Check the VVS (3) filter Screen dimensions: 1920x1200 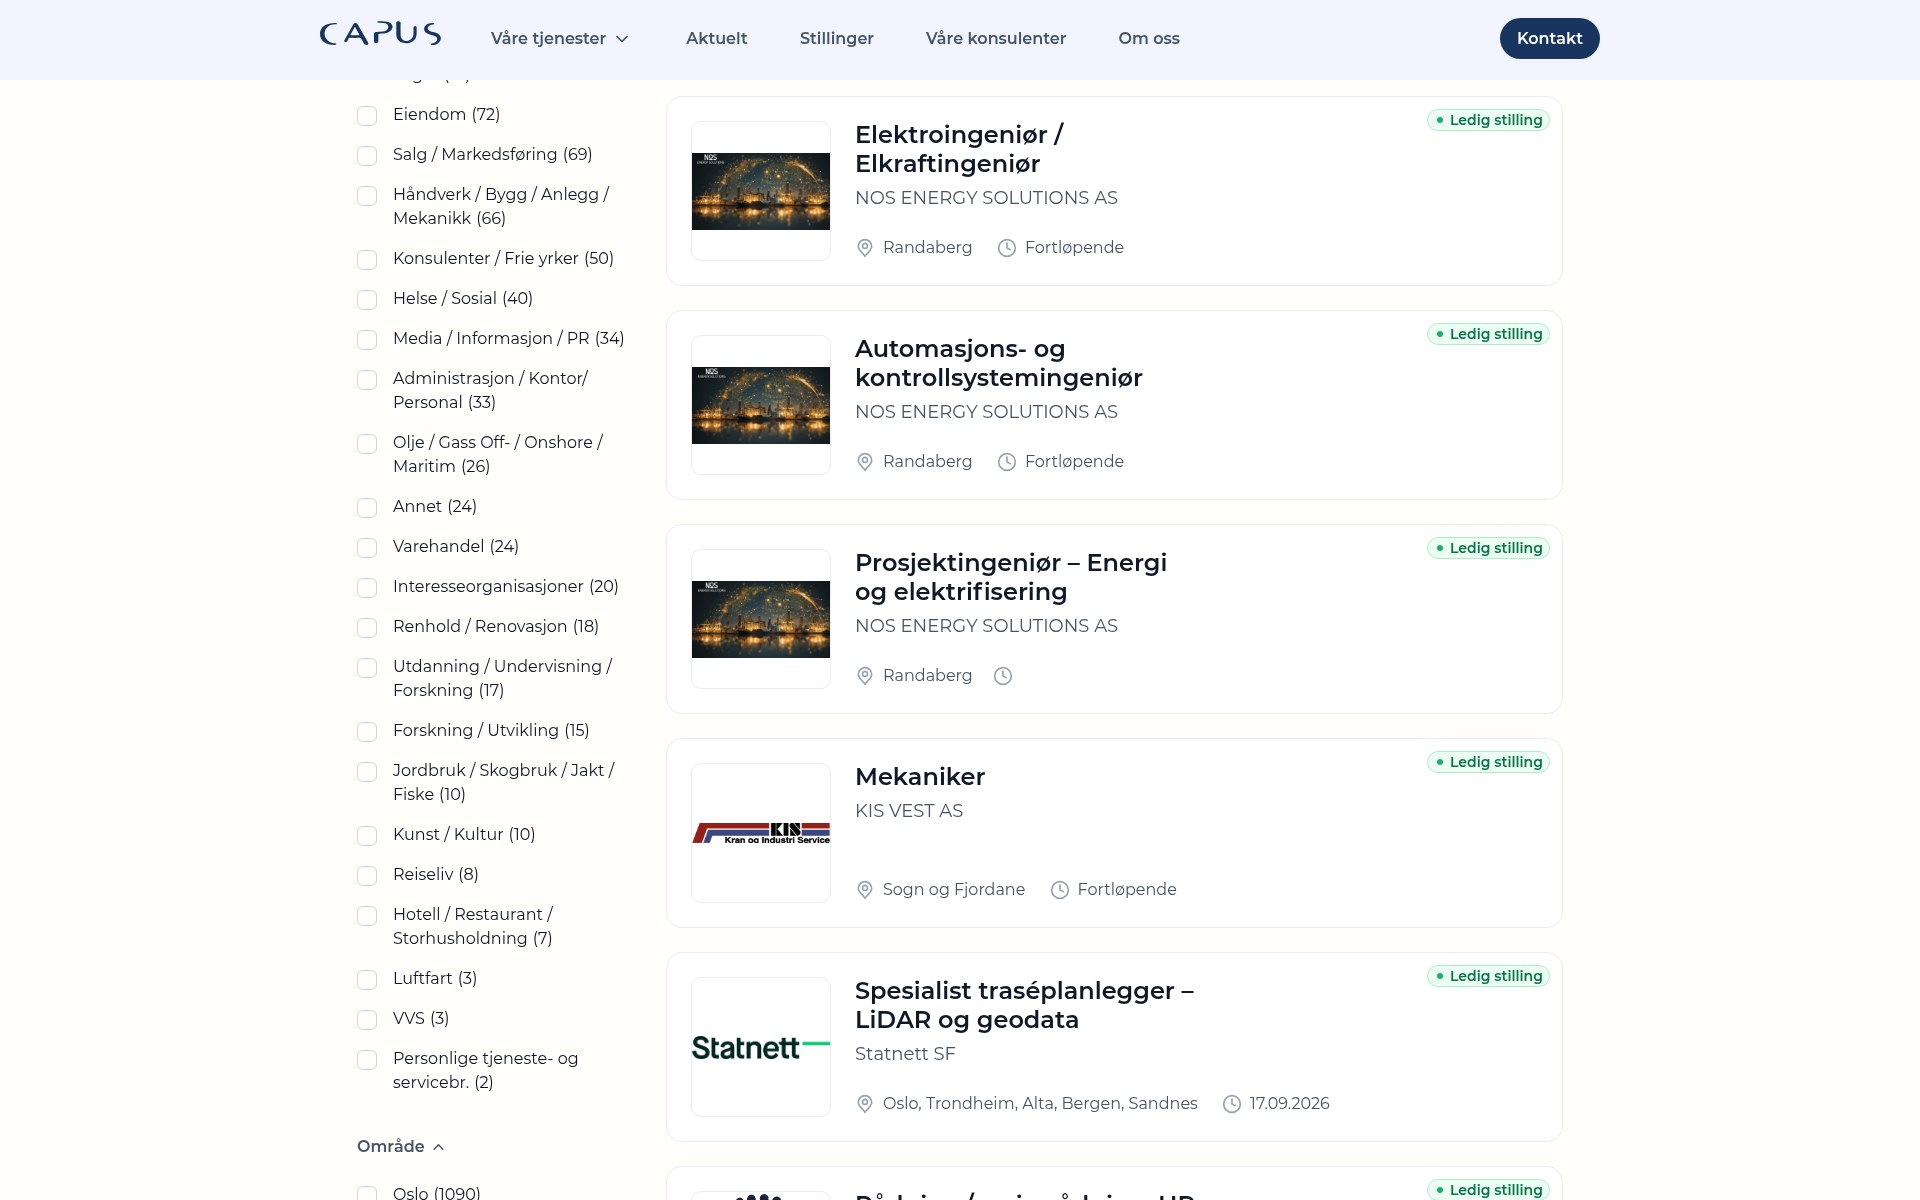point(367,1020)
